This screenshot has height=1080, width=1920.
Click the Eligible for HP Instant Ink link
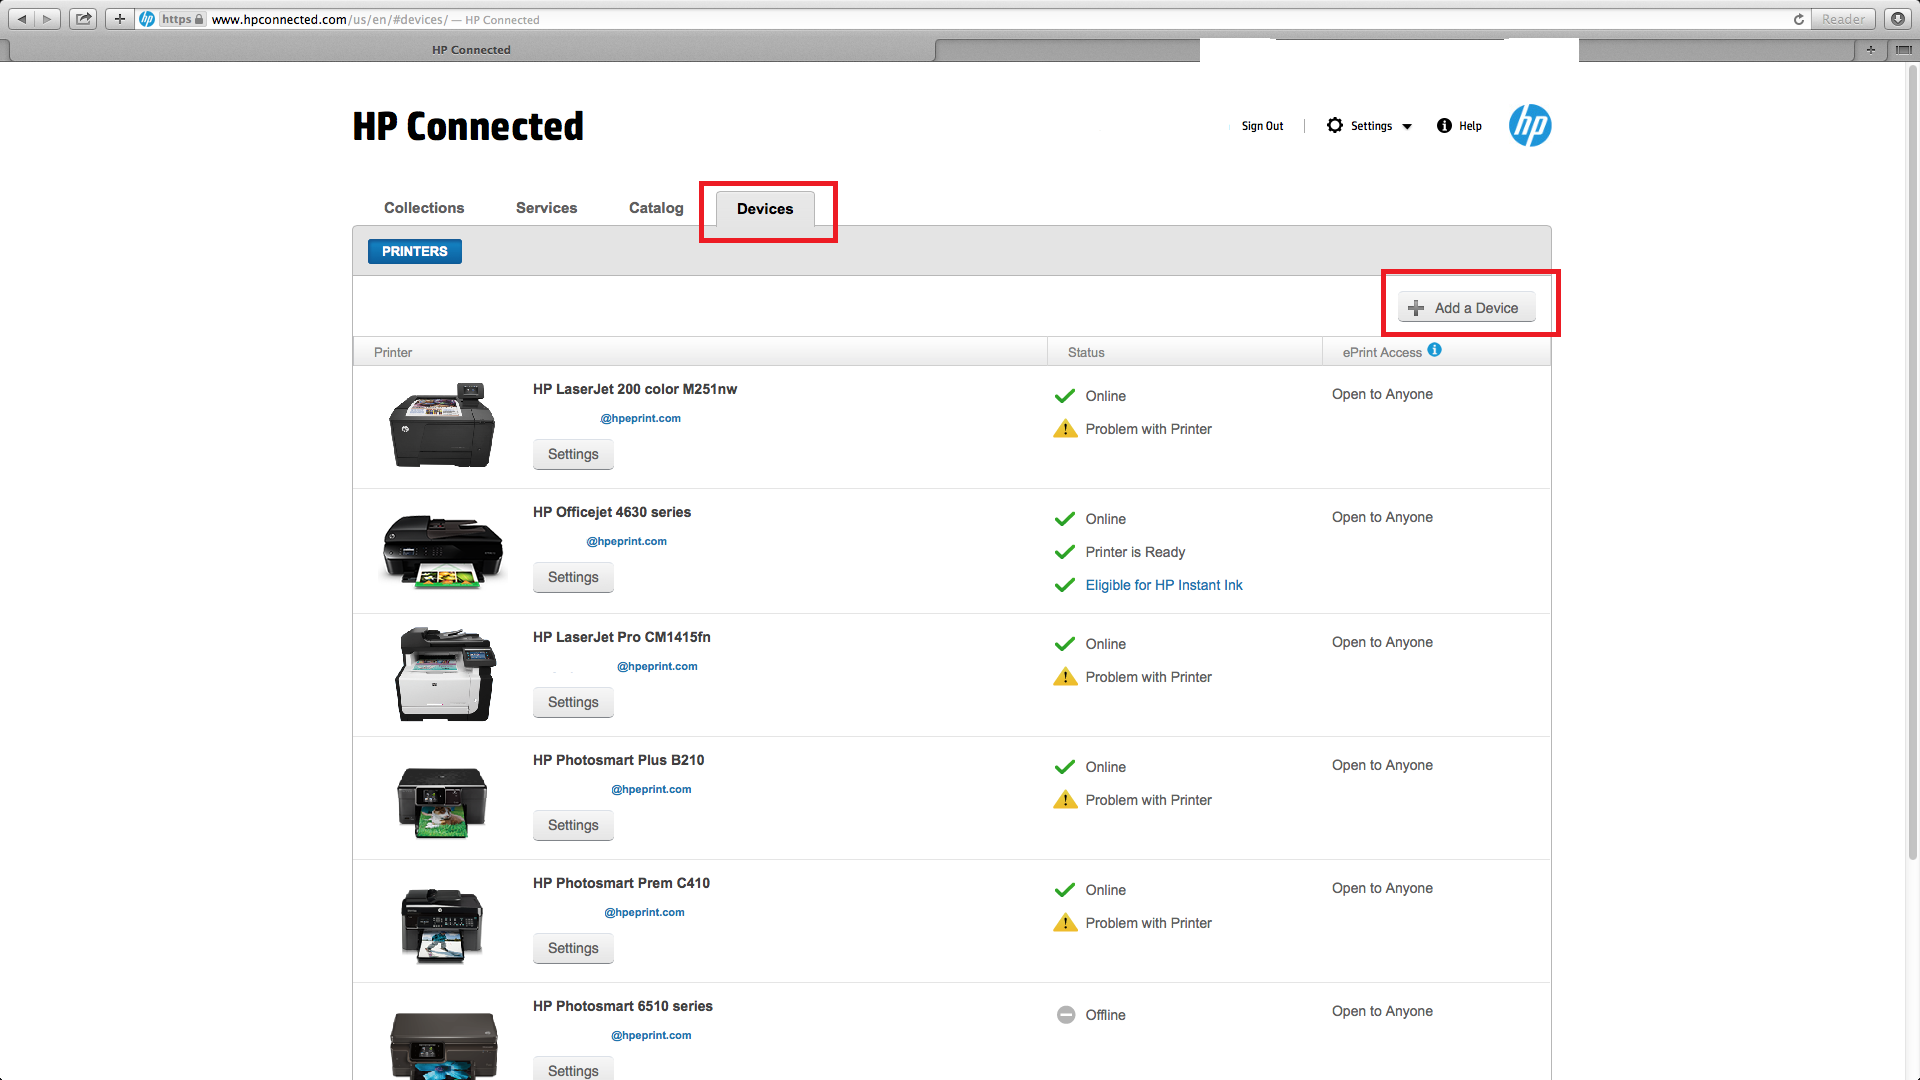(x=1163, y=585)
